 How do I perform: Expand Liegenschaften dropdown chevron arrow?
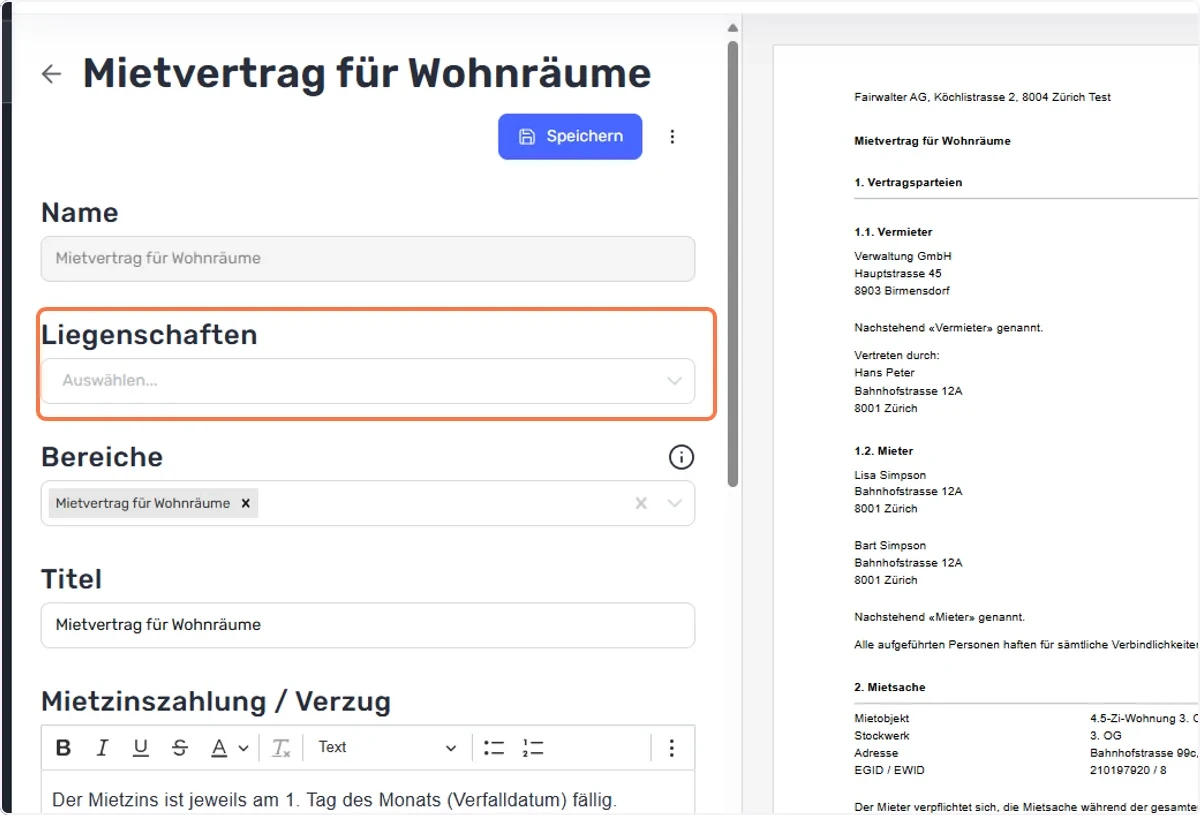pos(674,381)
